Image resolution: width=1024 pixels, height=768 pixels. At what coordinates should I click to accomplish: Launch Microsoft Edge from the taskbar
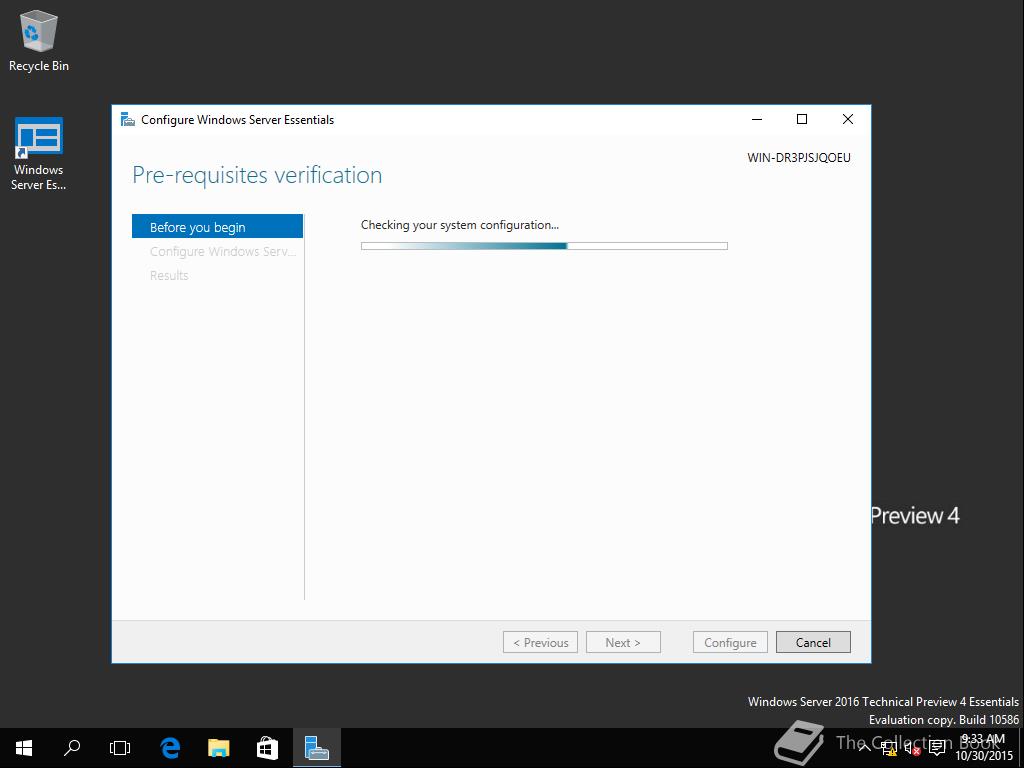point(170,748)
